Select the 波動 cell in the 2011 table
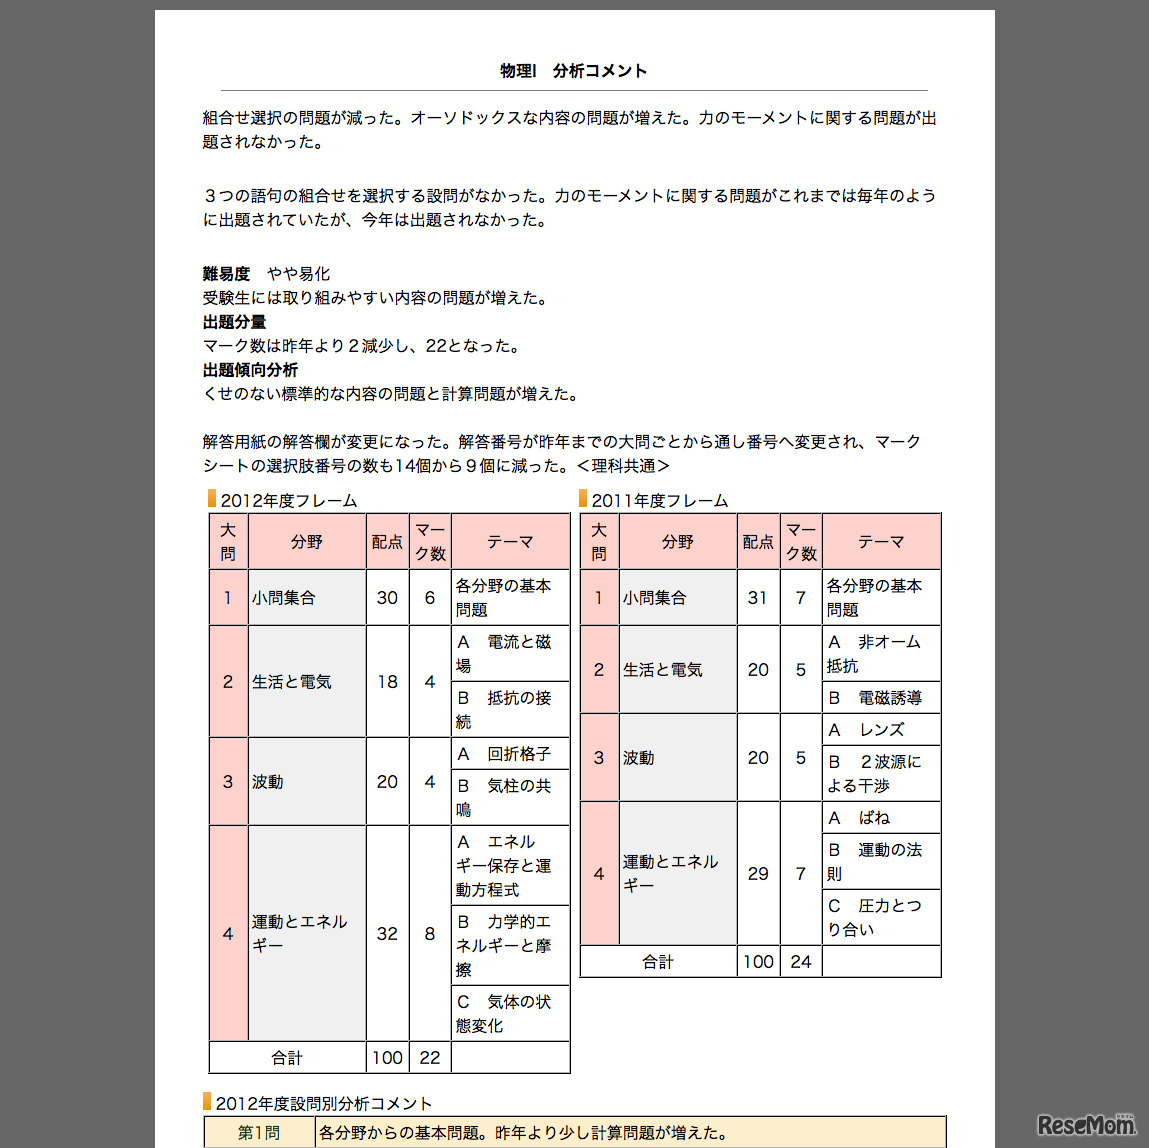The width and height of the screenshot is (1149, 1148). tap(641, 758)
